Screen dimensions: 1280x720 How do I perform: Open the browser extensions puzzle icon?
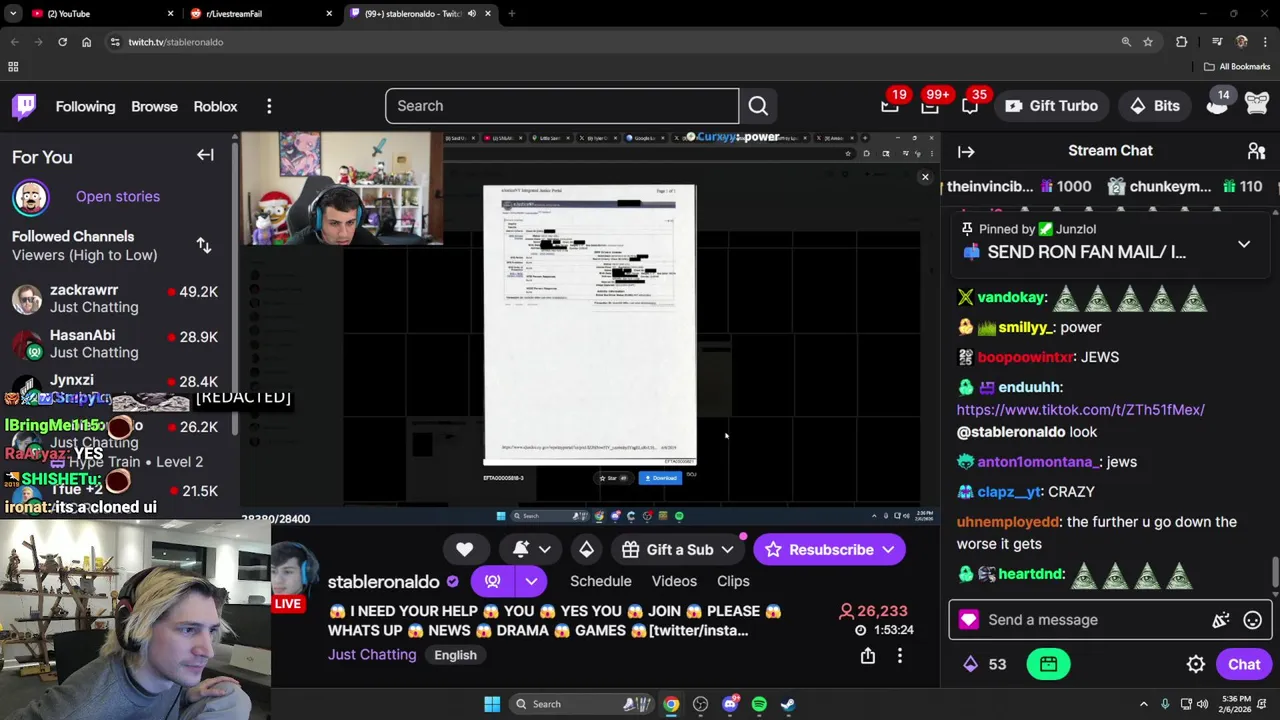(x=1182, y=42)
